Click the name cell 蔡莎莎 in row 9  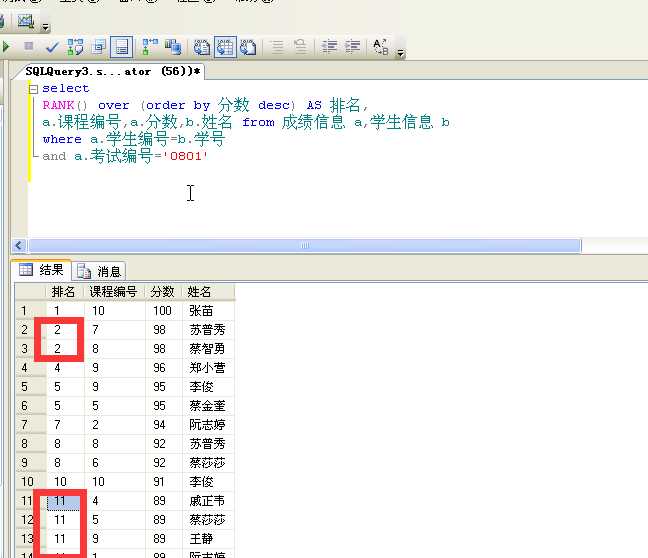208,463
